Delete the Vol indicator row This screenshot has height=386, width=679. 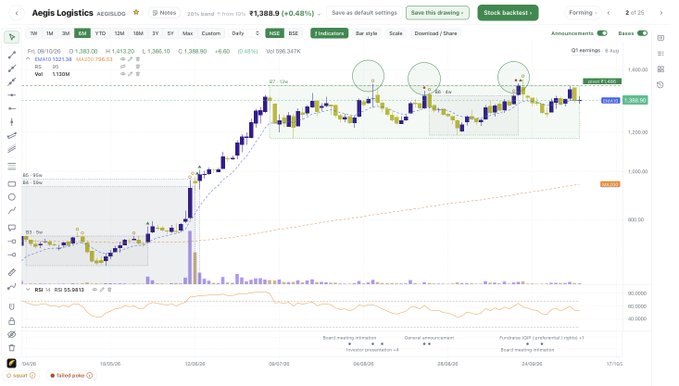(138, 74)
